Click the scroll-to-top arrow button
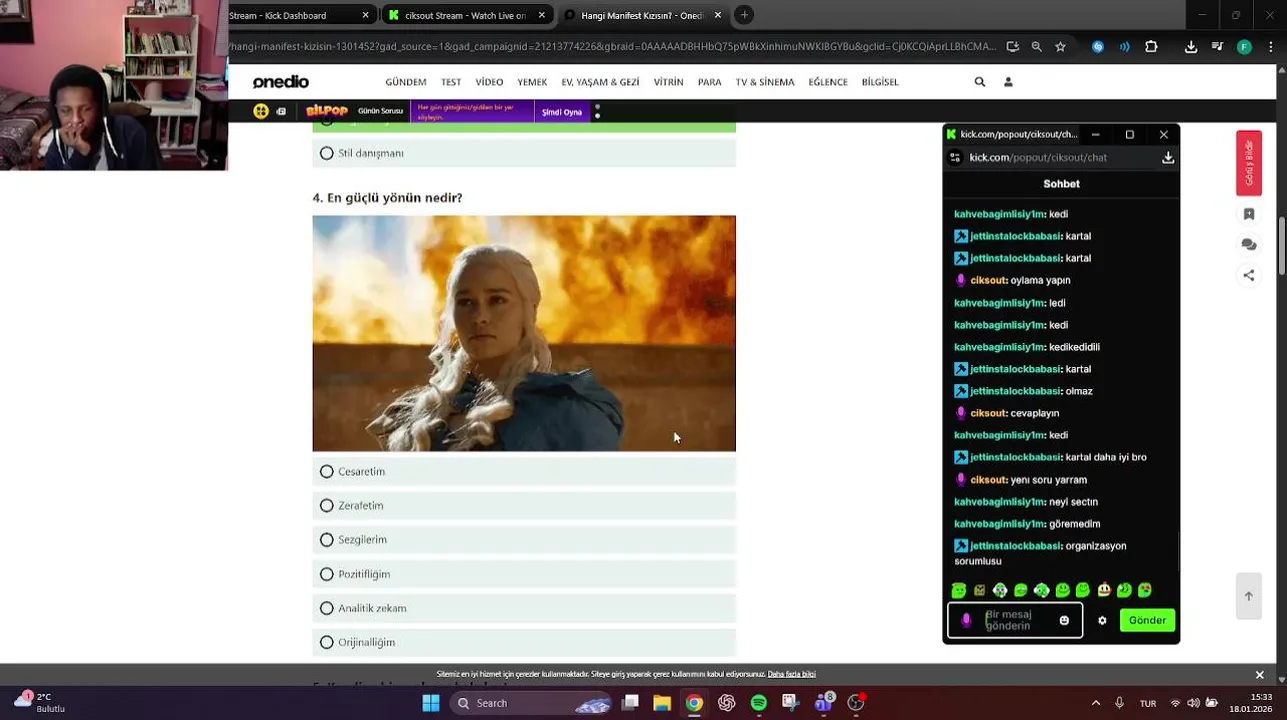This screenshot has height=720, width=1287. [x=1248, y=596]
